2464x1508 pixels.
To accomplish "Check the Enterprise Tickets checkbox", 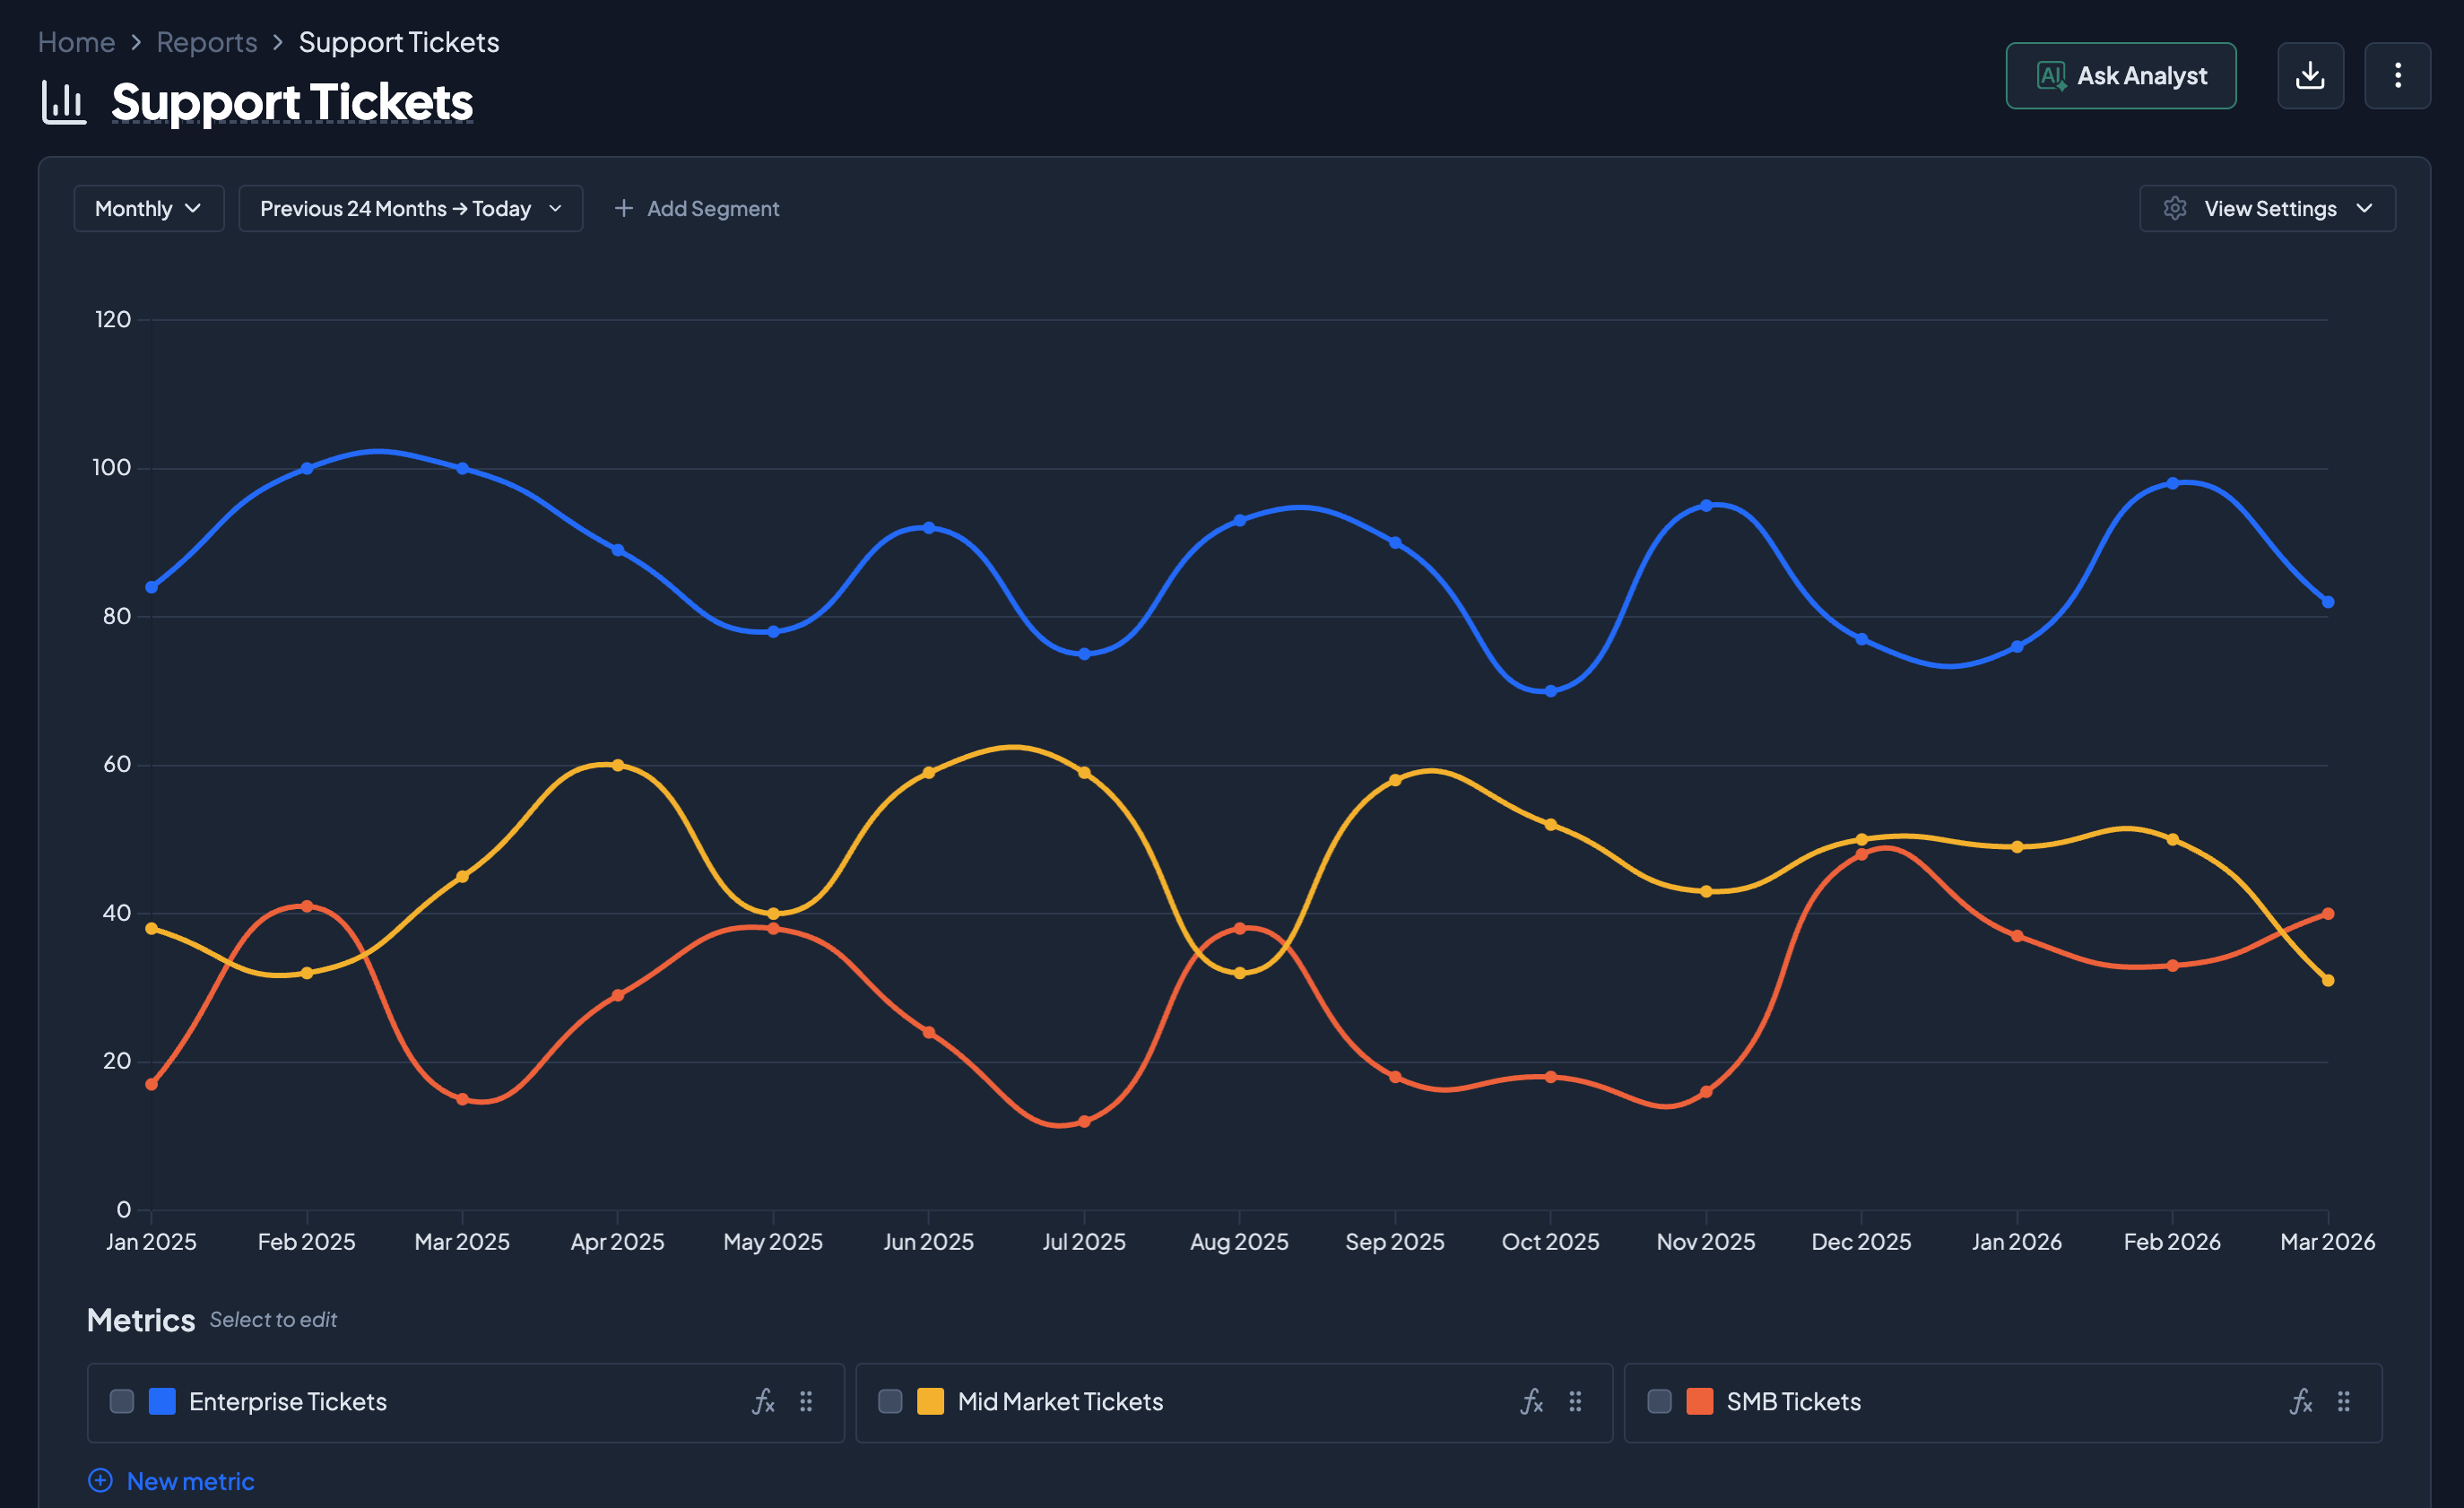I will pyautogui.click(x=122, y=1402).
